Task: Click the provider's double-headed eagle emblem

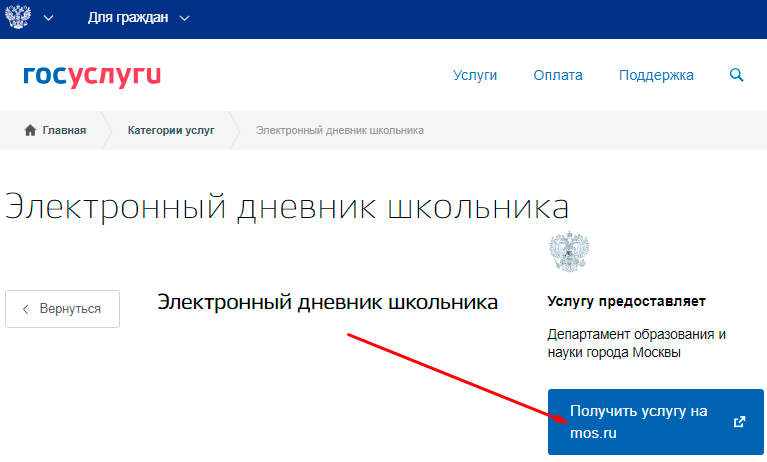Action: (x=569, y=251)
